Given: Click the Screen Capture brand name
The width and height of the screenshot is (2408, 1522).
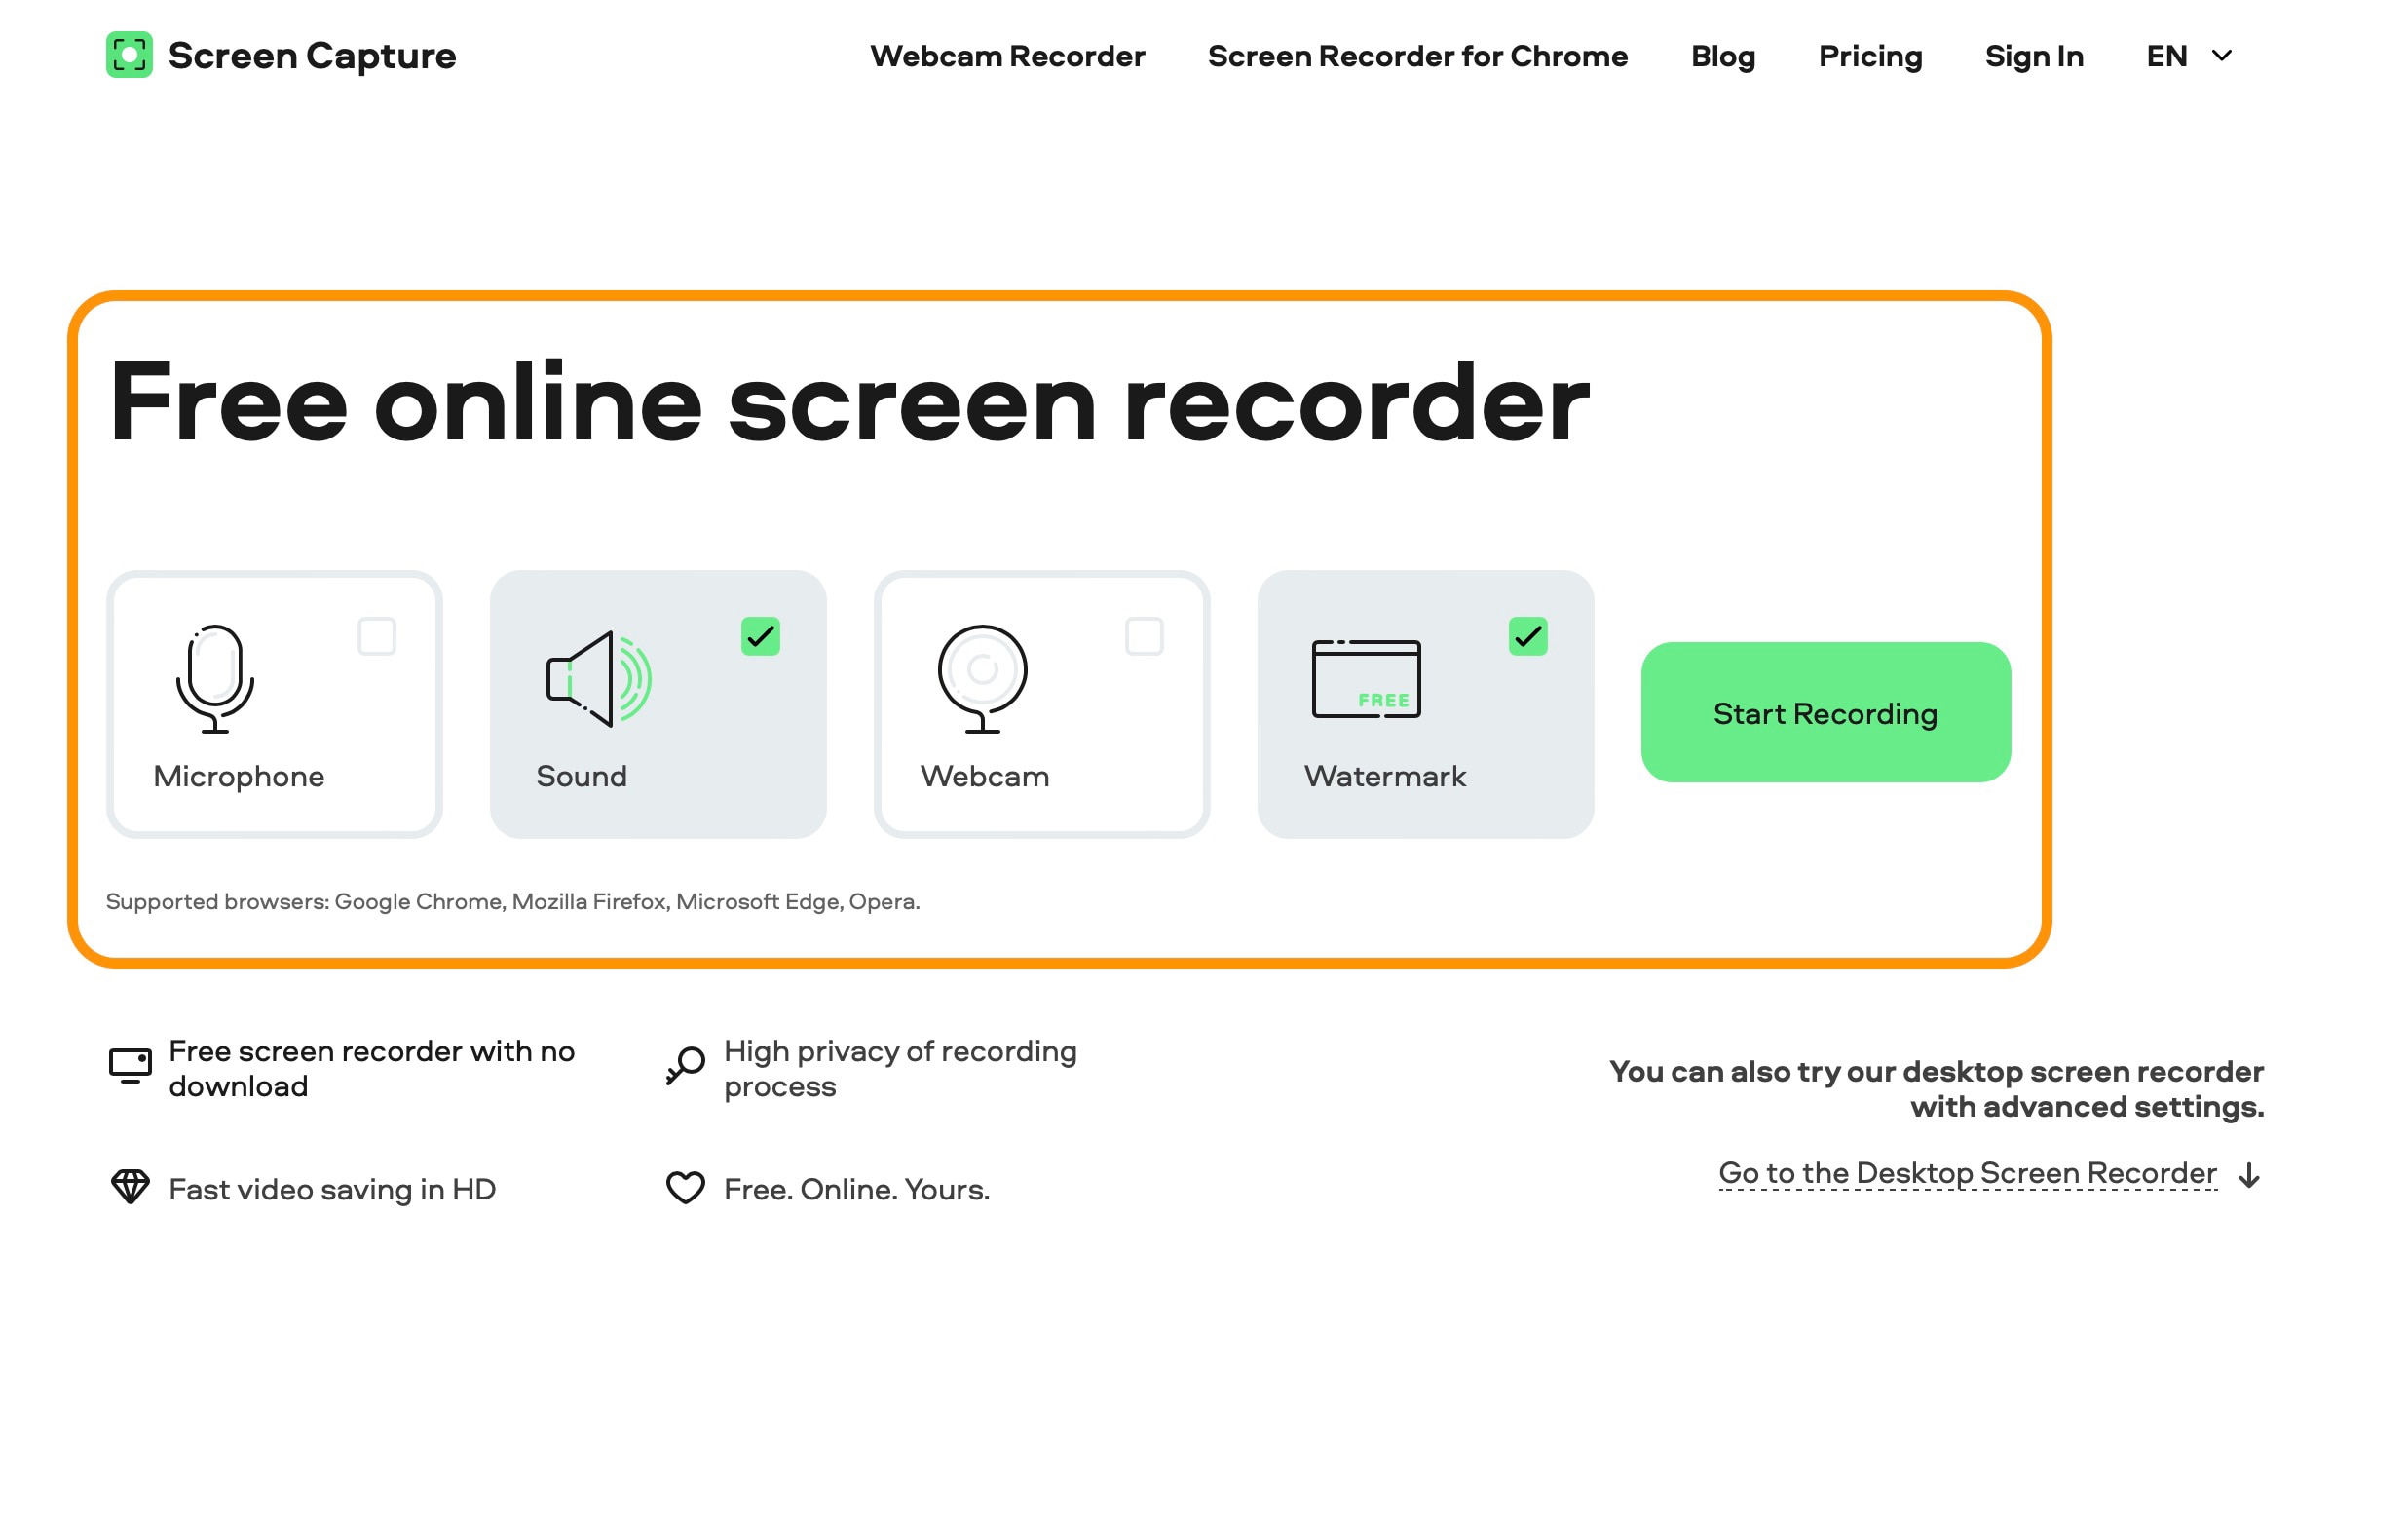Looking at the screenshot, I should [312, 56].
